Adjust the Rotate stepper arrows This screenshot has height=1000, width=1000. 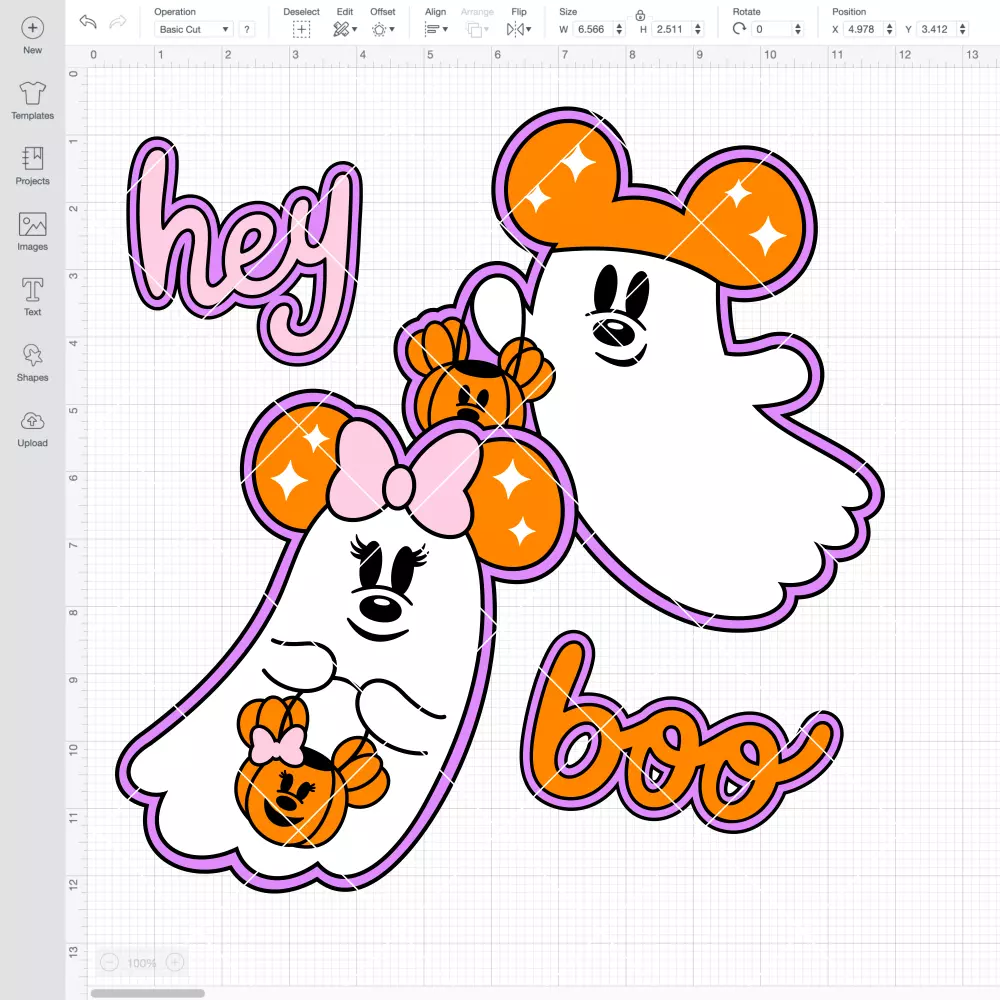(x=797, y=29)
